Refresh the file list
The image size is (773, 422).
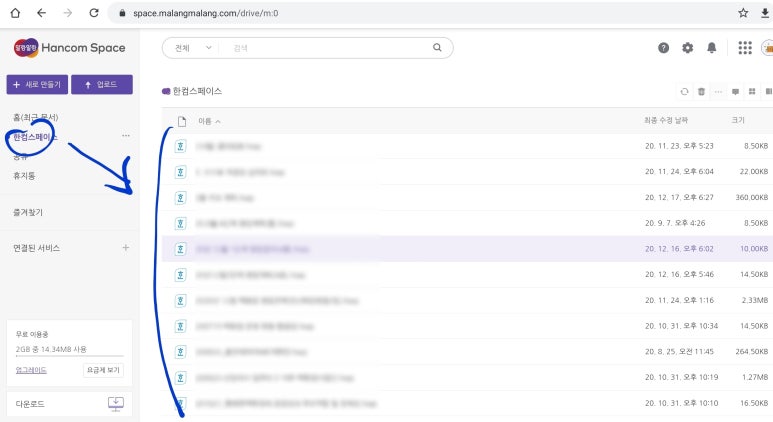click(x=684, y=91)
